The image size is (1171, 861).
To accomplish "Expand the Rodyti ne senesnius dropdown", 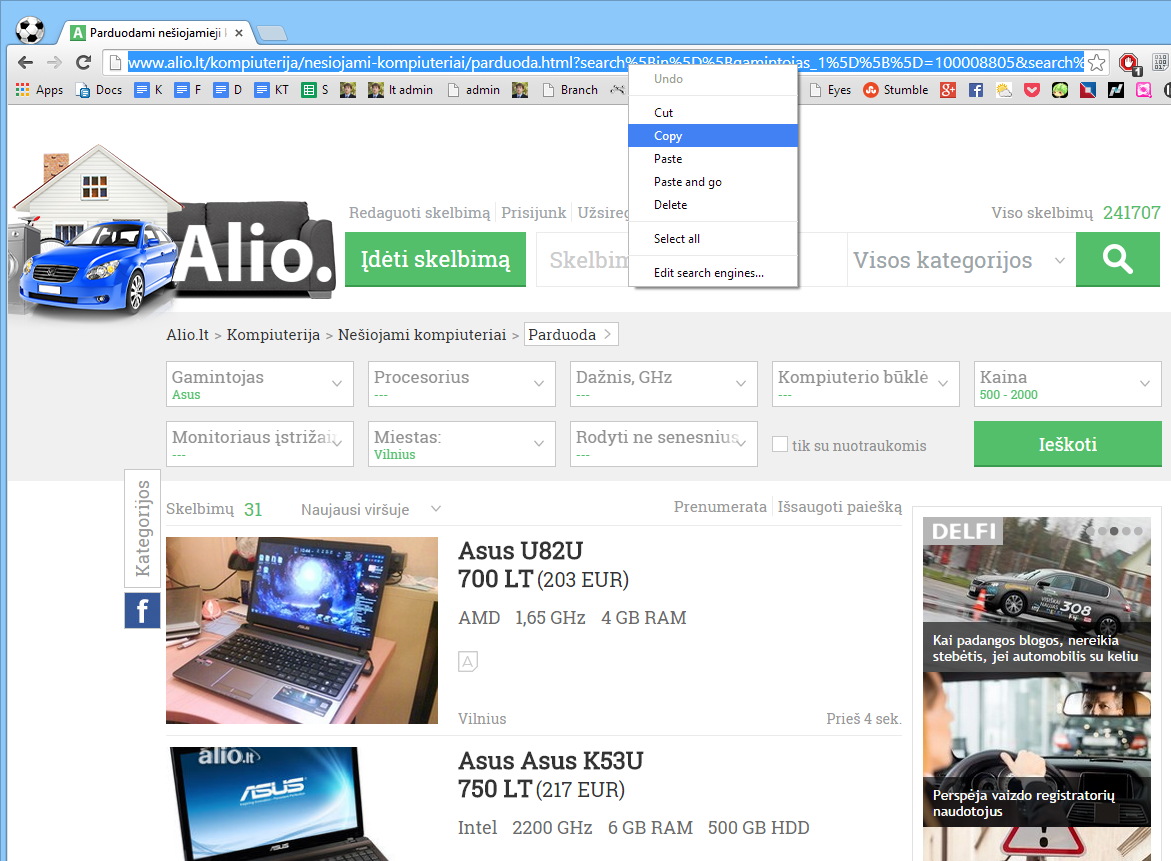I will tap(663, 444).
